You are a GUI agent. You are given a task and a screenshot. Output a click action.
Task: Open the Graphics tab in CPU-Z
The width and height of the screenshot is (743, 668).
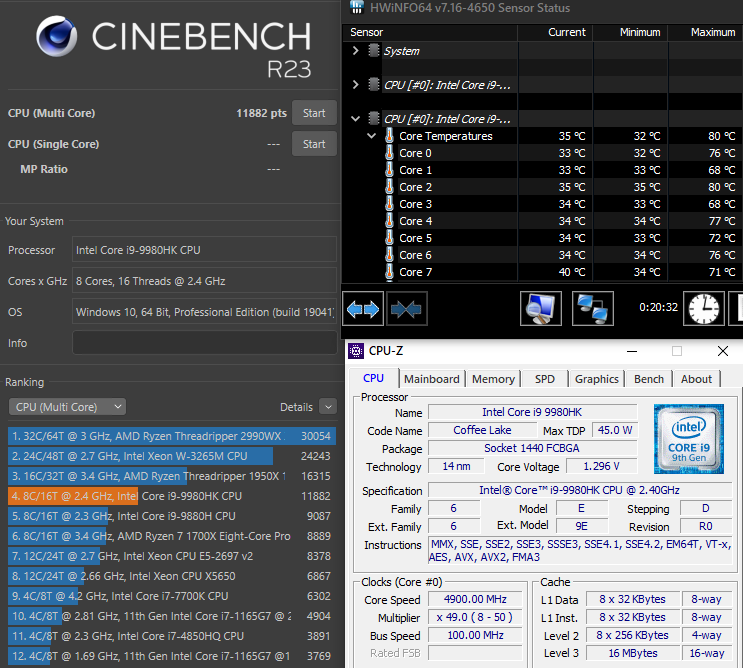tap(597, 379)
